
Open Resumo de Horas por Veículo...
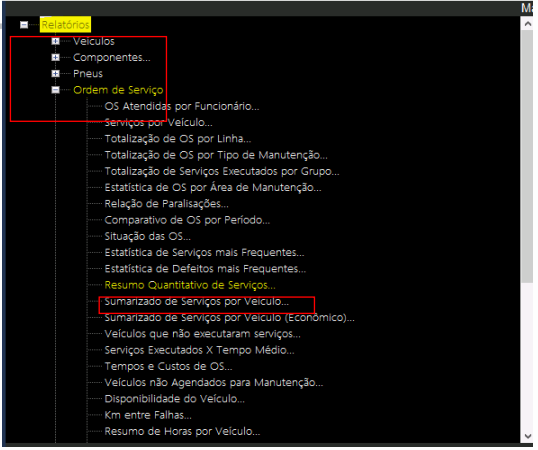(x=182, y=431)
